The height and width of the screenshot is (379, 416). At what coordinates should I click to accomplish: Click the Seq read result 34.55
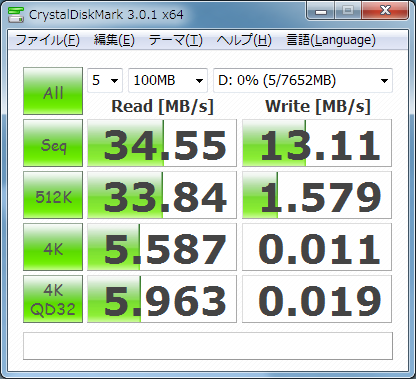(162, 143)
